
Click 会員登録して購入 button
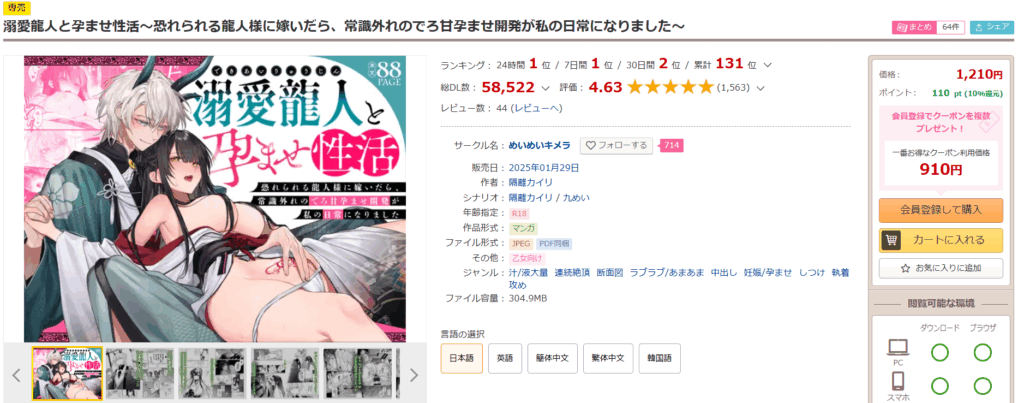940,210
